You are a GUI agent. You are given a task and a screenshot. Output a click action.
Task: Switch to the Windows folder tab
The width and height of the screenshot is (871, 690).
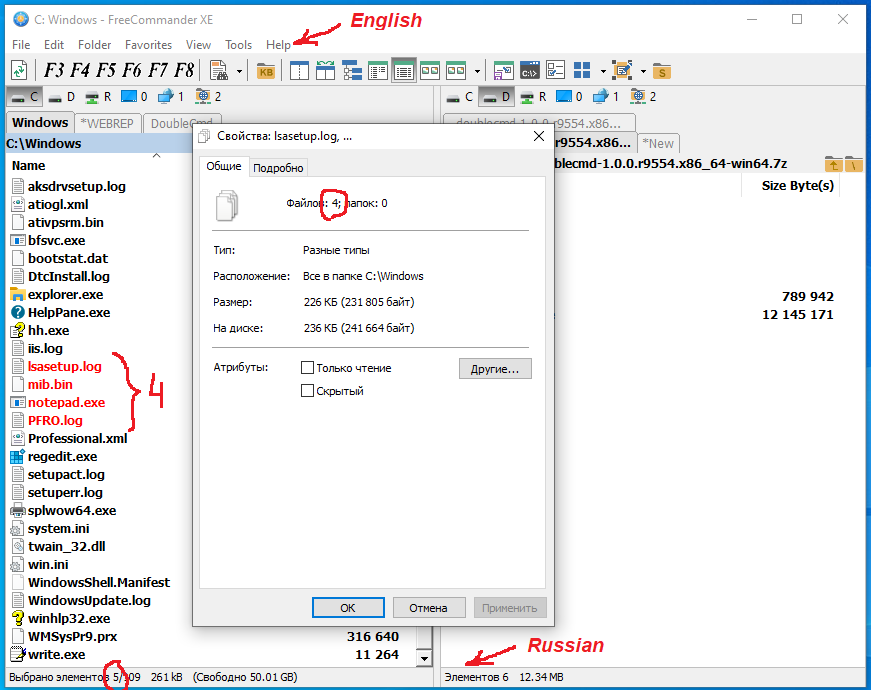coord(40,123)
